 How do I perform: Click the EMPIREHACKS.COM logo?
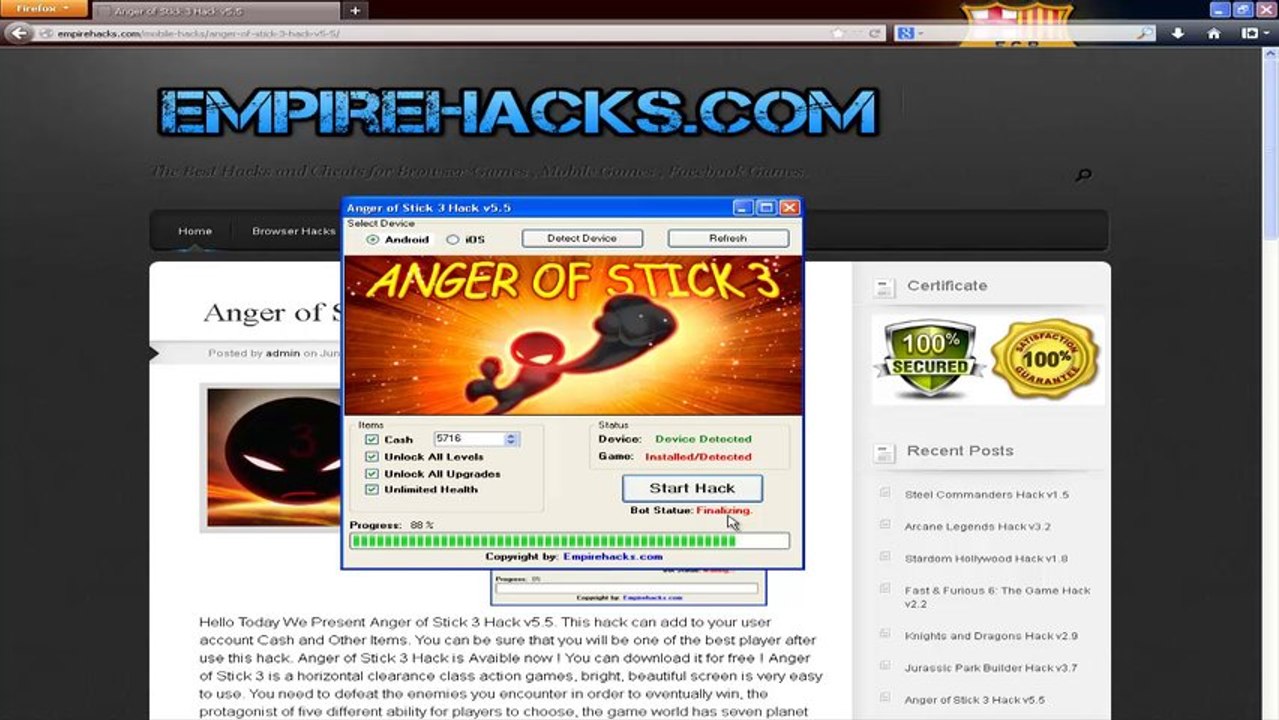click(518, 111)
